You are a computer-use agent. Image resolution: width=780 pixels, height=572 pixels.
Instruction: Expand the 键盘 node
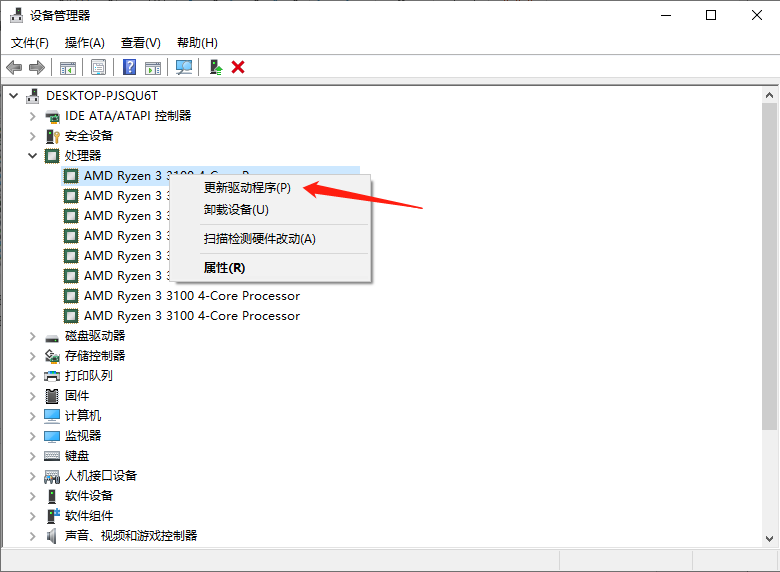tap(33, 456)
